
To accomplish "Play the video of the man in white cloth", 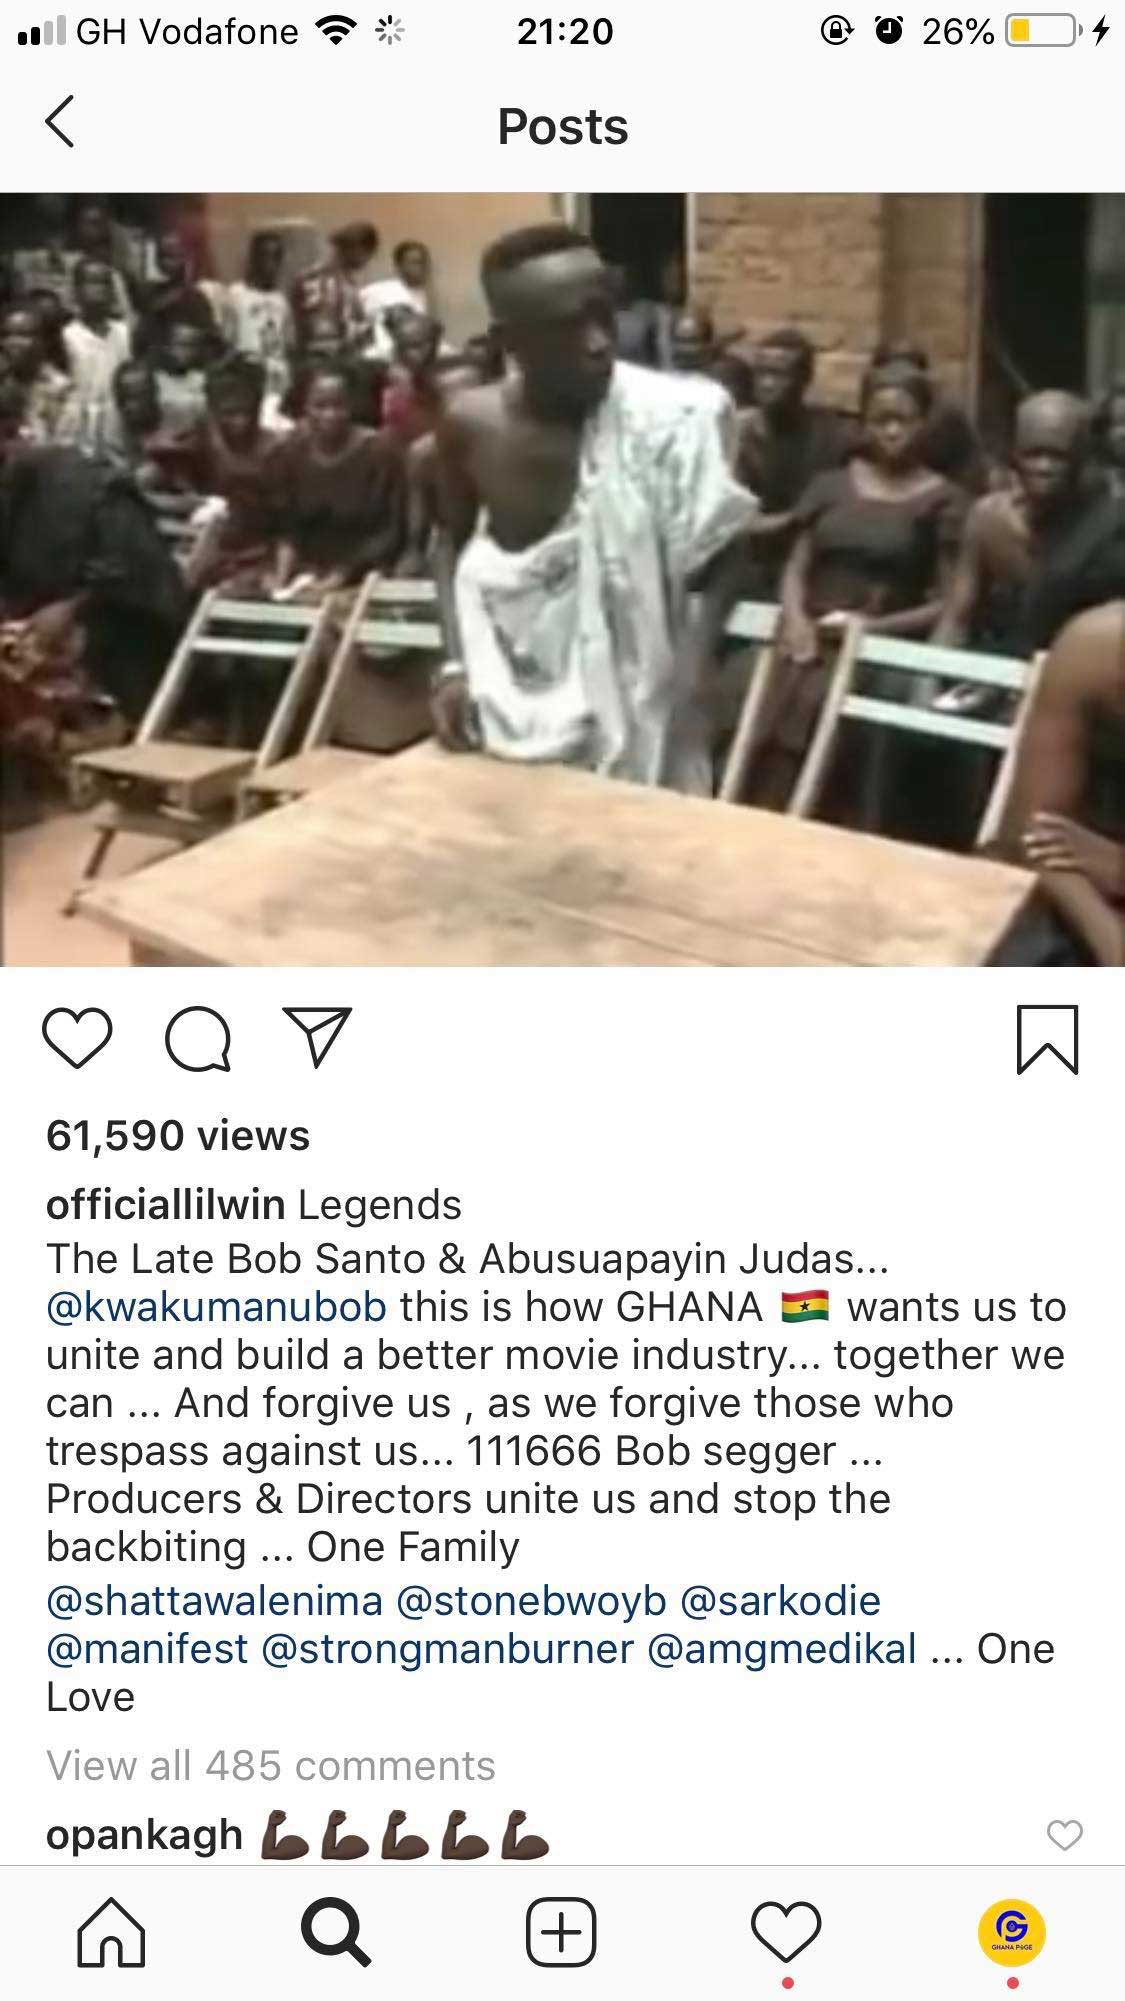I will (562, 579).
